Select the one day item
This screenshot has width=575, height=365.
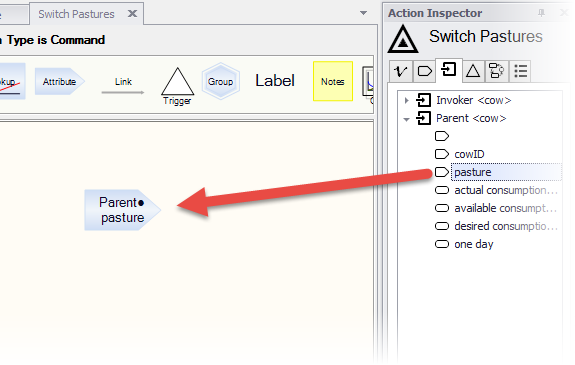(x=473, y=244)
